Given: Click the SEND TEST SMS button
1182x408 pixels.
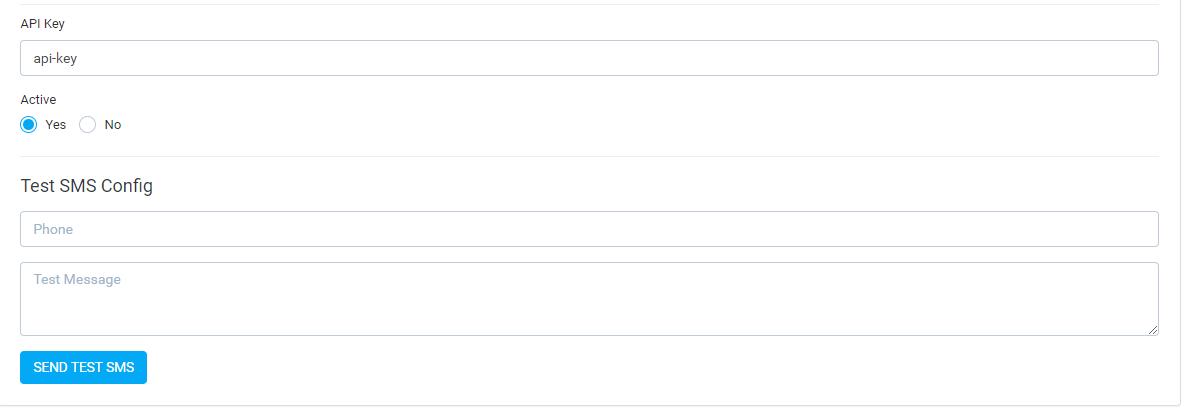Looking at the screenshot, I should click(84, 367).
